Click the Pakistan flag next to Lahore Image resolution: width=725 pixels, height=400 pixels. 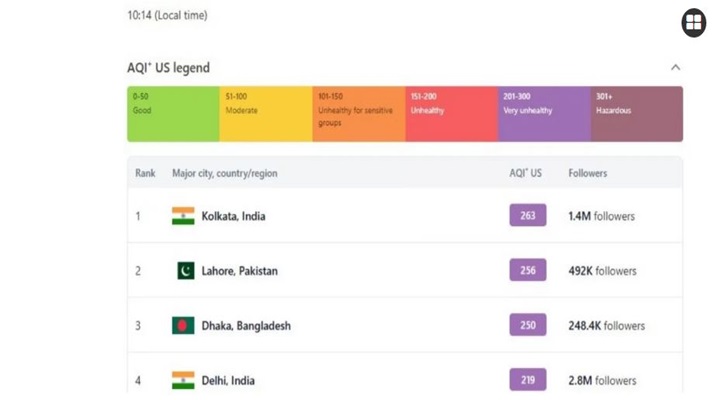pos(186,271)
